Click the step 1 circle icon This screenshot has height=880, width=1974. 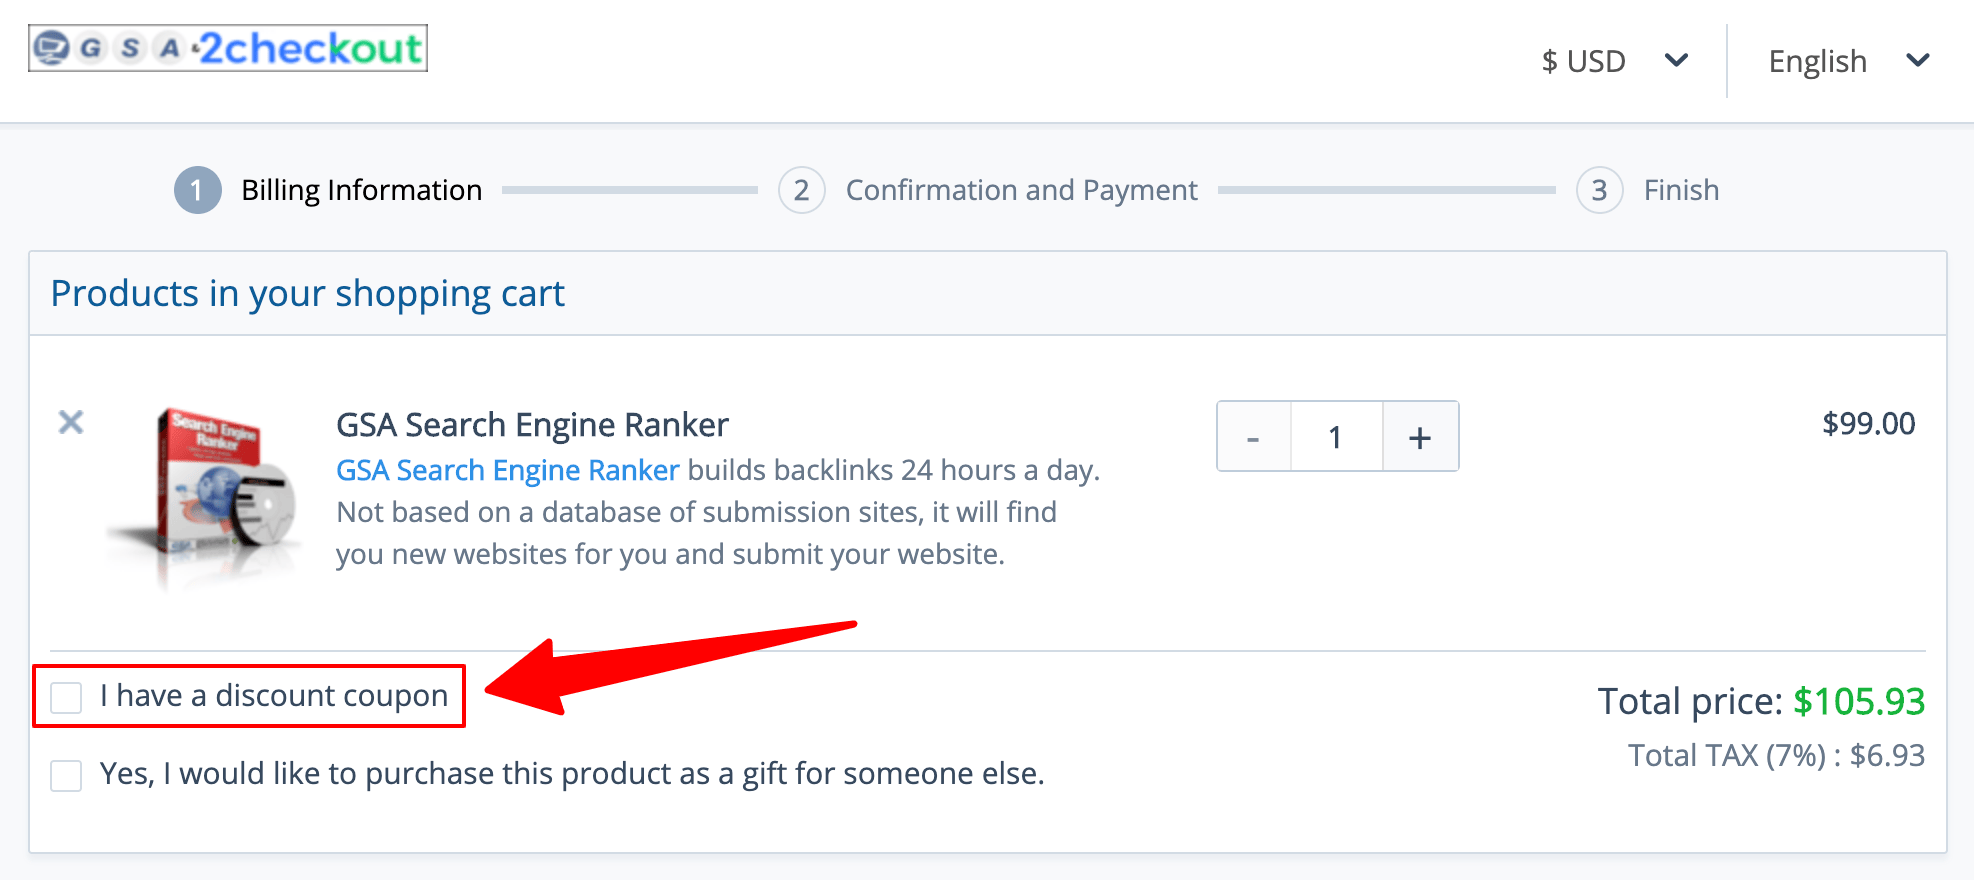tap(197, 190)
